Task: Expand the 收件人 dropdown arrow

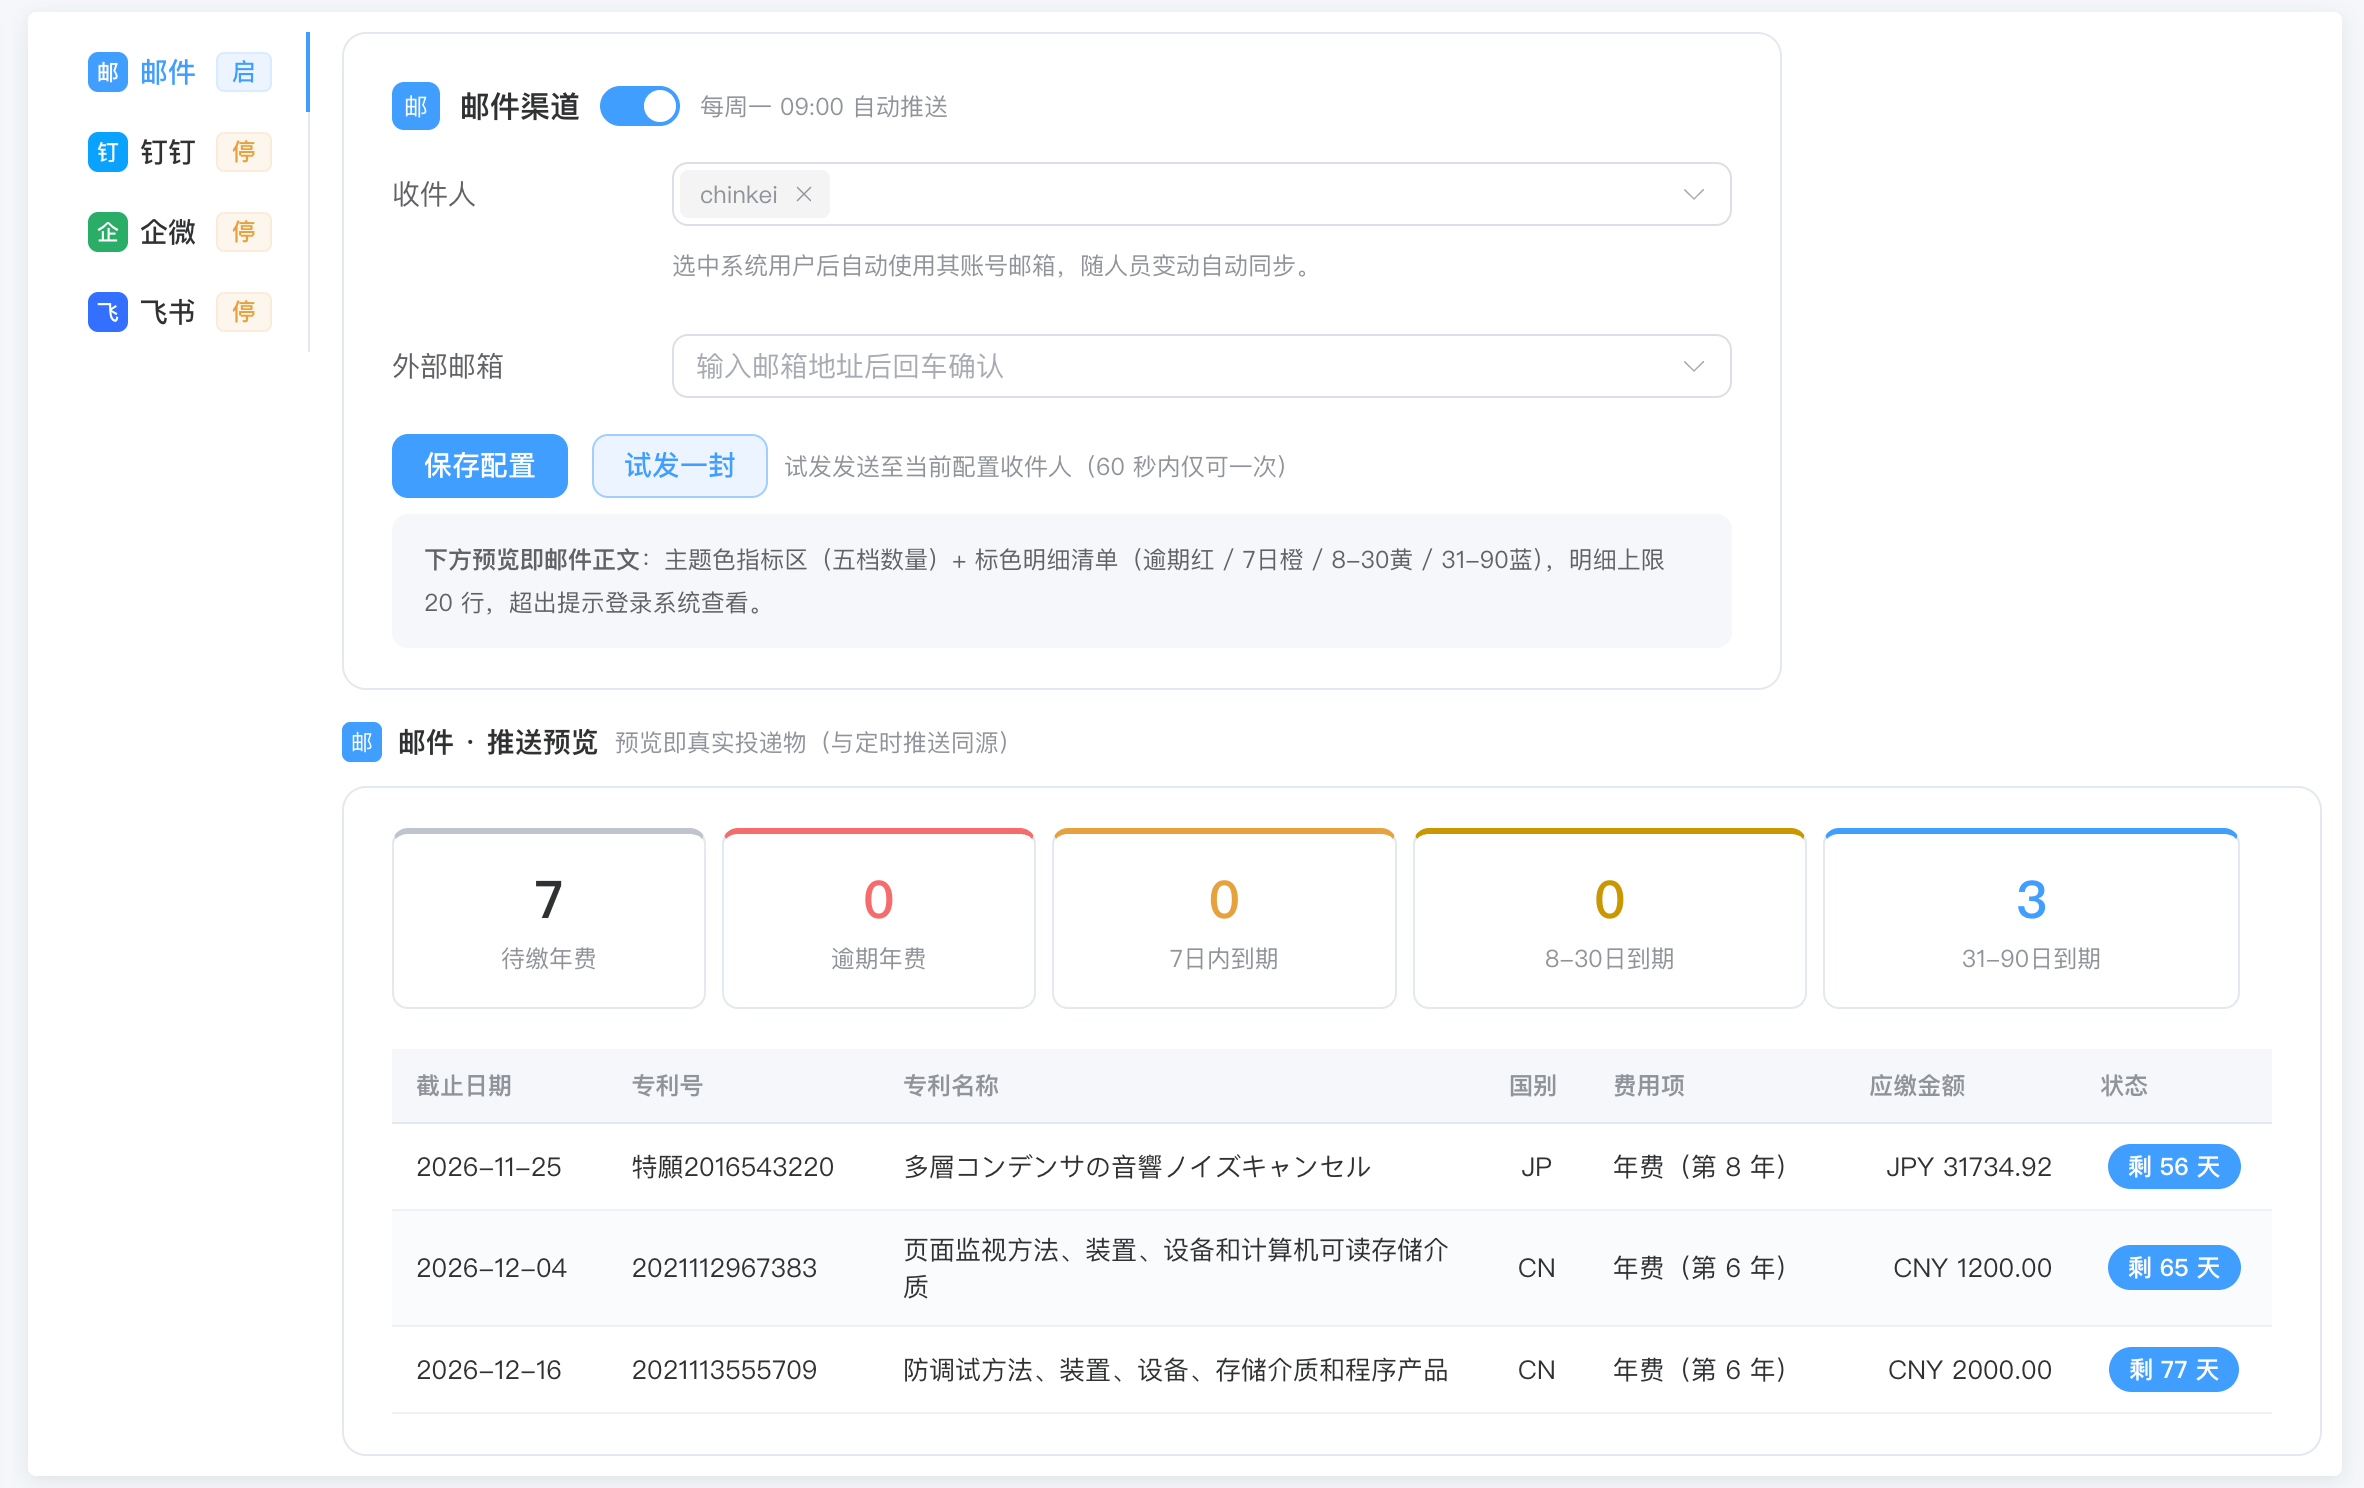Action: click(x=1694, y=194)
